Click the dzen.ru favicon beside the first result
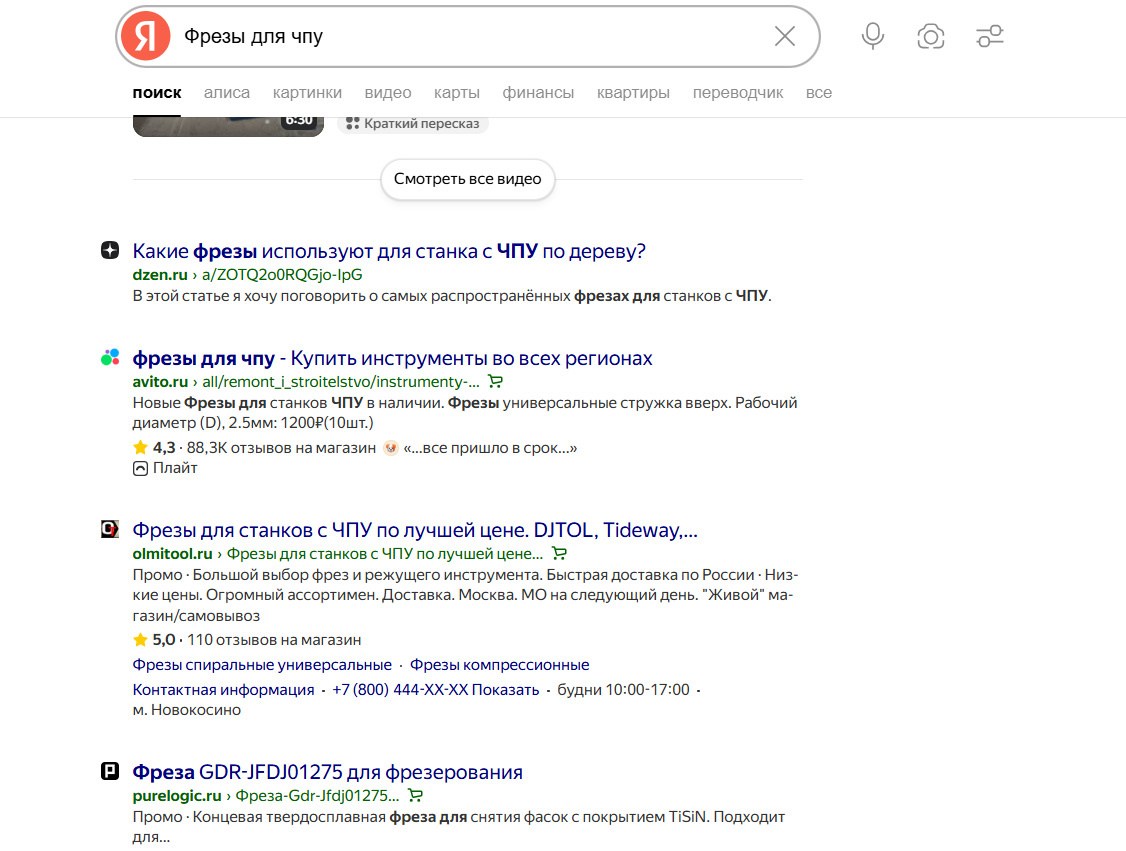The width and height of the screenshot is (1126, 851). [x=110, y=250]
